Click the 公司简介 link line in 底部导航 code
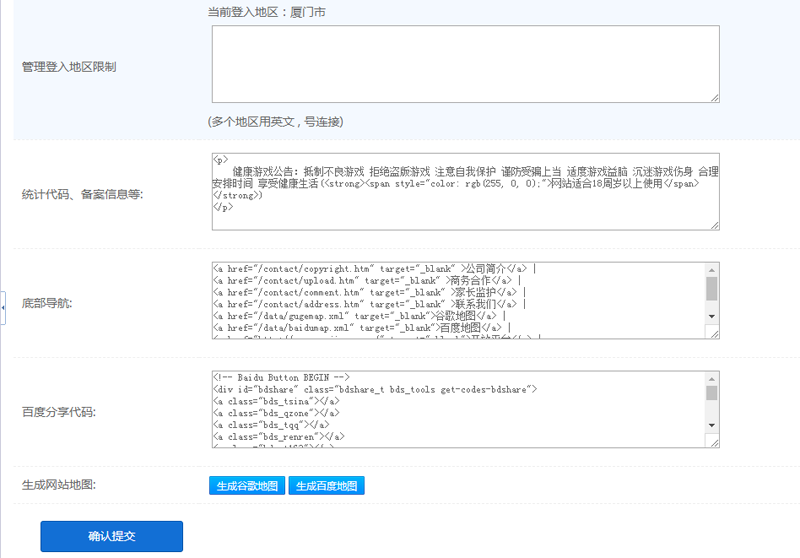Screen dimensions: 800x558 [x=375, y=269]
